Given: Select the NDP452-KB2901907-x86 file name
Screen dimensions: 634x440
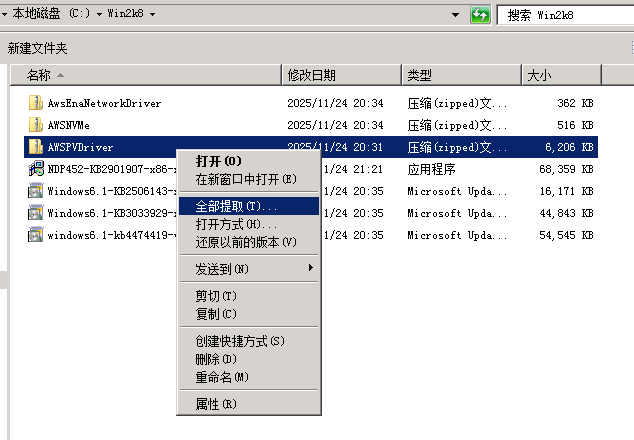Looking at the screenshot, I should pyautogui.click(x=112, y=169).
